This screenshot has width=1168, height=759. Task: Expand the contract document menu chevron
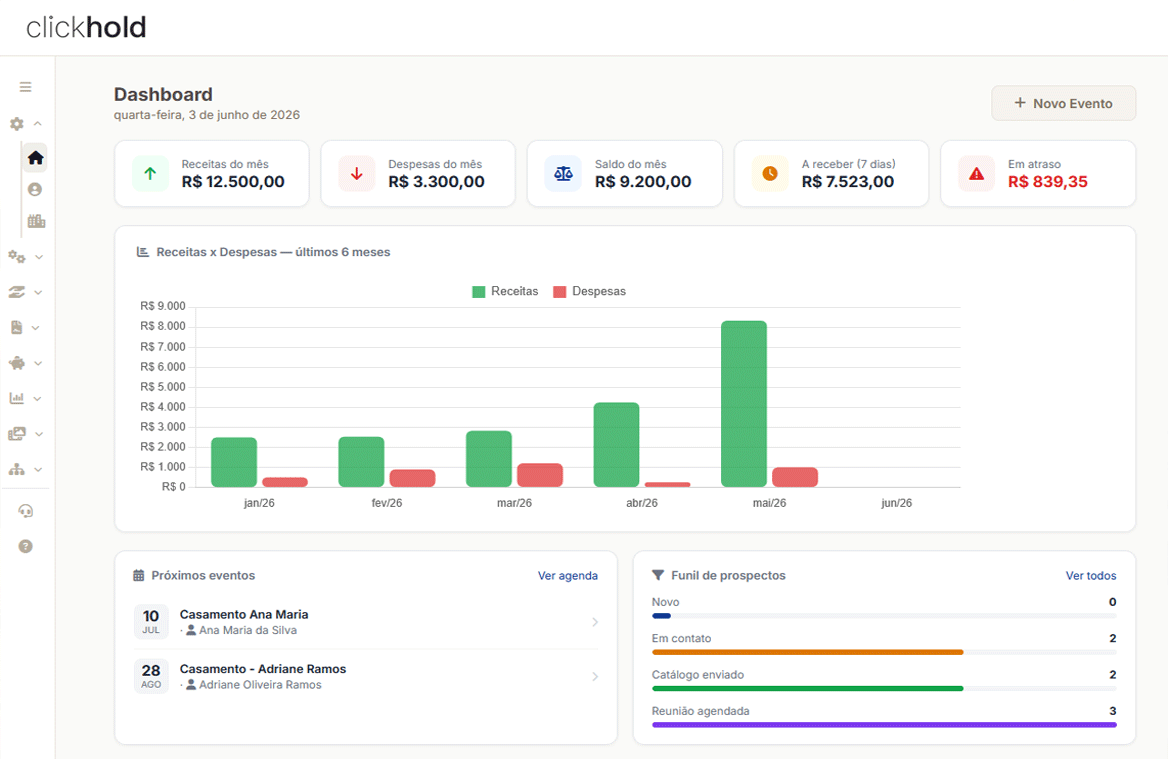click(35, 328)
